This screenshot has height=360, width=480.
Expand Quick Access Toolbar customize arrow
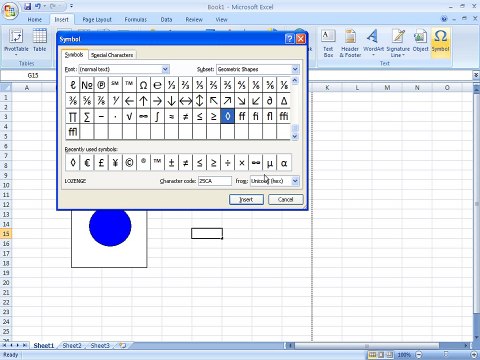[71, 6]
